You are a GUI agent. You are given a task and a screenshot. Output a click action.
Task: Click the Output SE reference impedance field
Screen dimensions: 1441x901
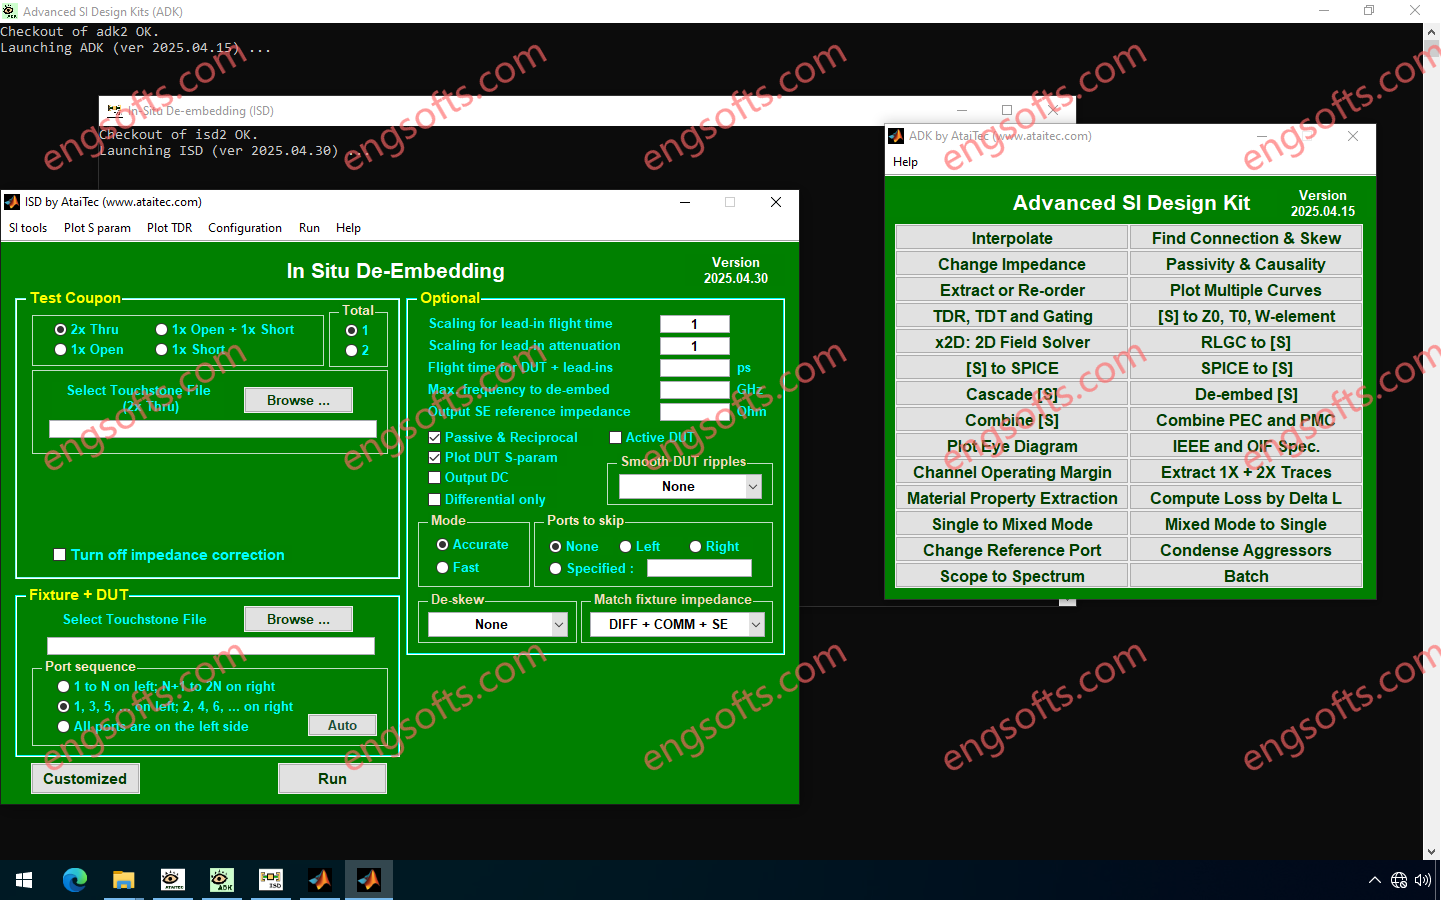pyautogui.click(x=694, y=412)
